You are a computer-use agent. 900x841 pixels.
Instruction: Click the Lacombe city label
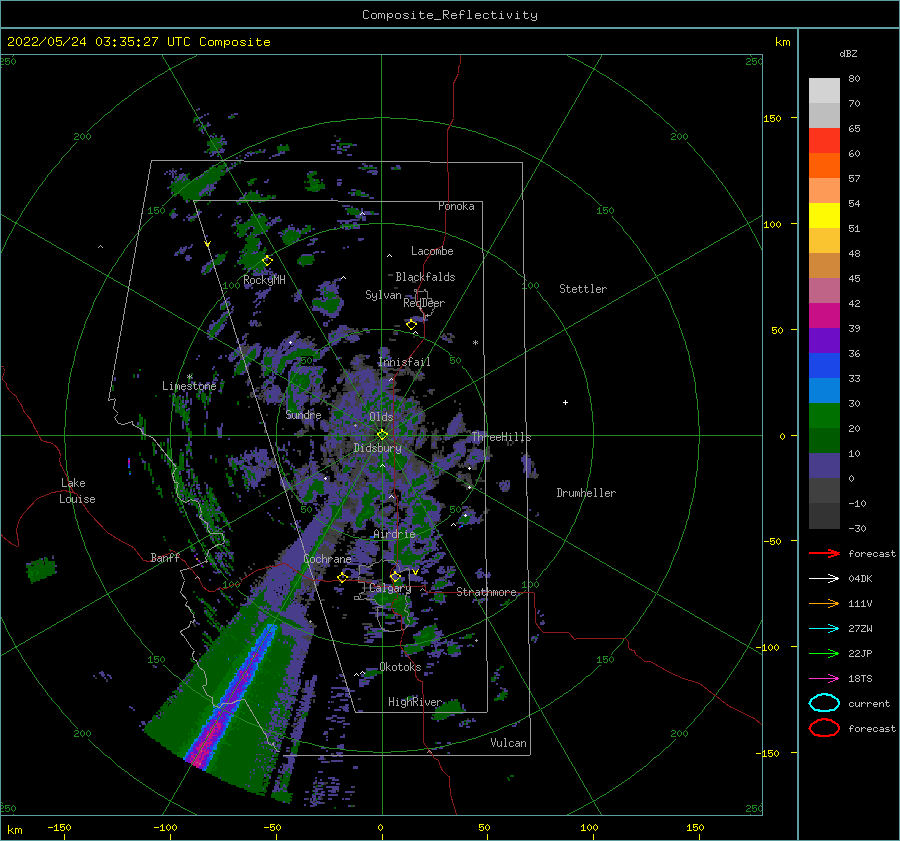pyautogui.click(x=432, y=251)
